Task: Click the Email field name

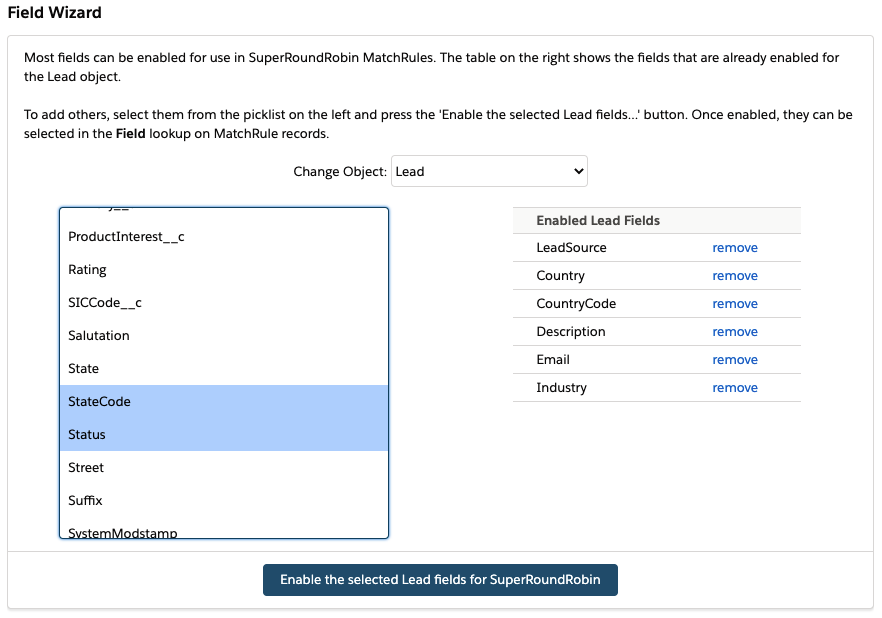Action: point(552,360)
